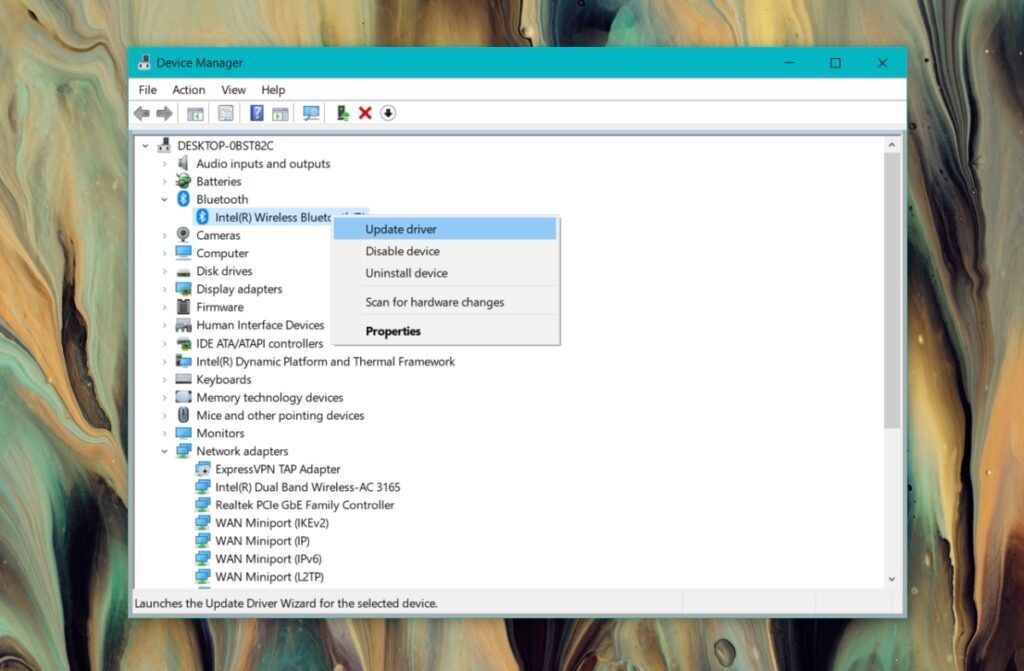Click the Back navigation arrow
1024x671 pixels.
(x=140, y=112)
